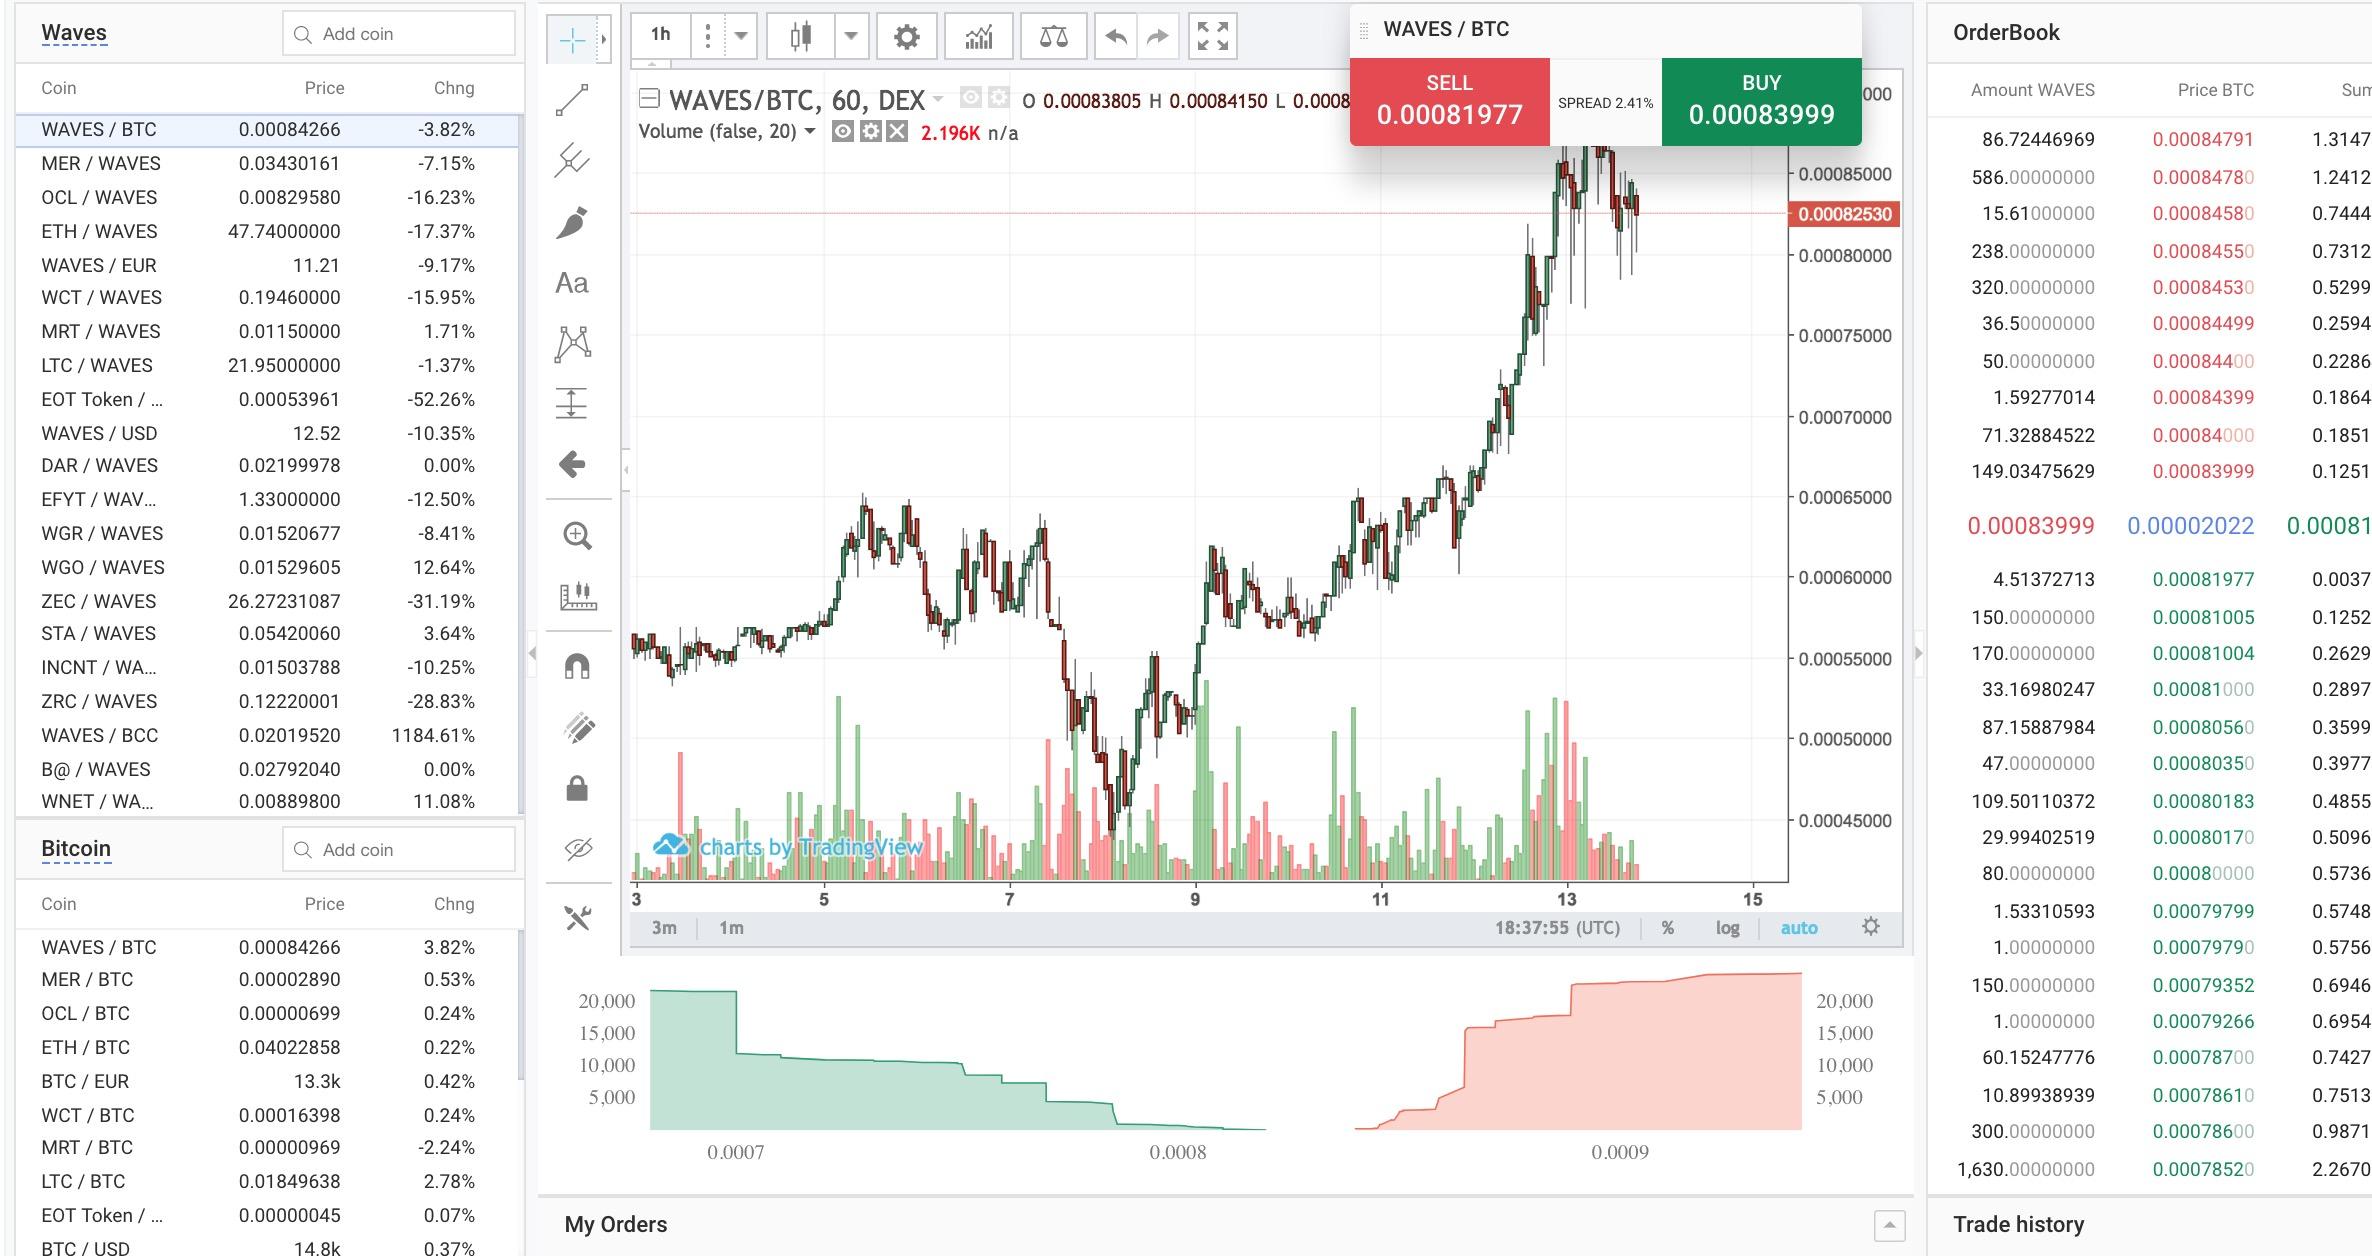Collapse the right OrderBook panel arrow
2372x1256 pixels.
(1918, 653)
